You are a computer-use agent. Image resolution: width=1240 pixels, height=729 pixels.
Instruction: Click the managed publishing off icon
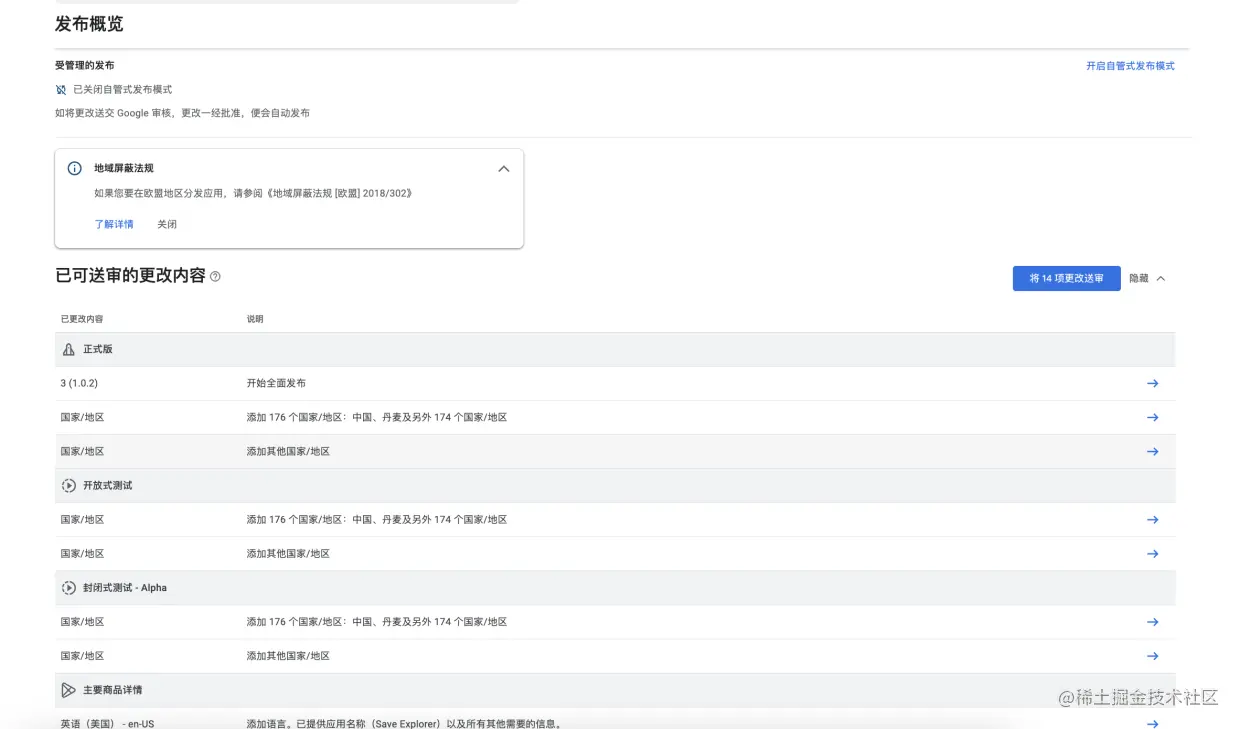(61, 90)
